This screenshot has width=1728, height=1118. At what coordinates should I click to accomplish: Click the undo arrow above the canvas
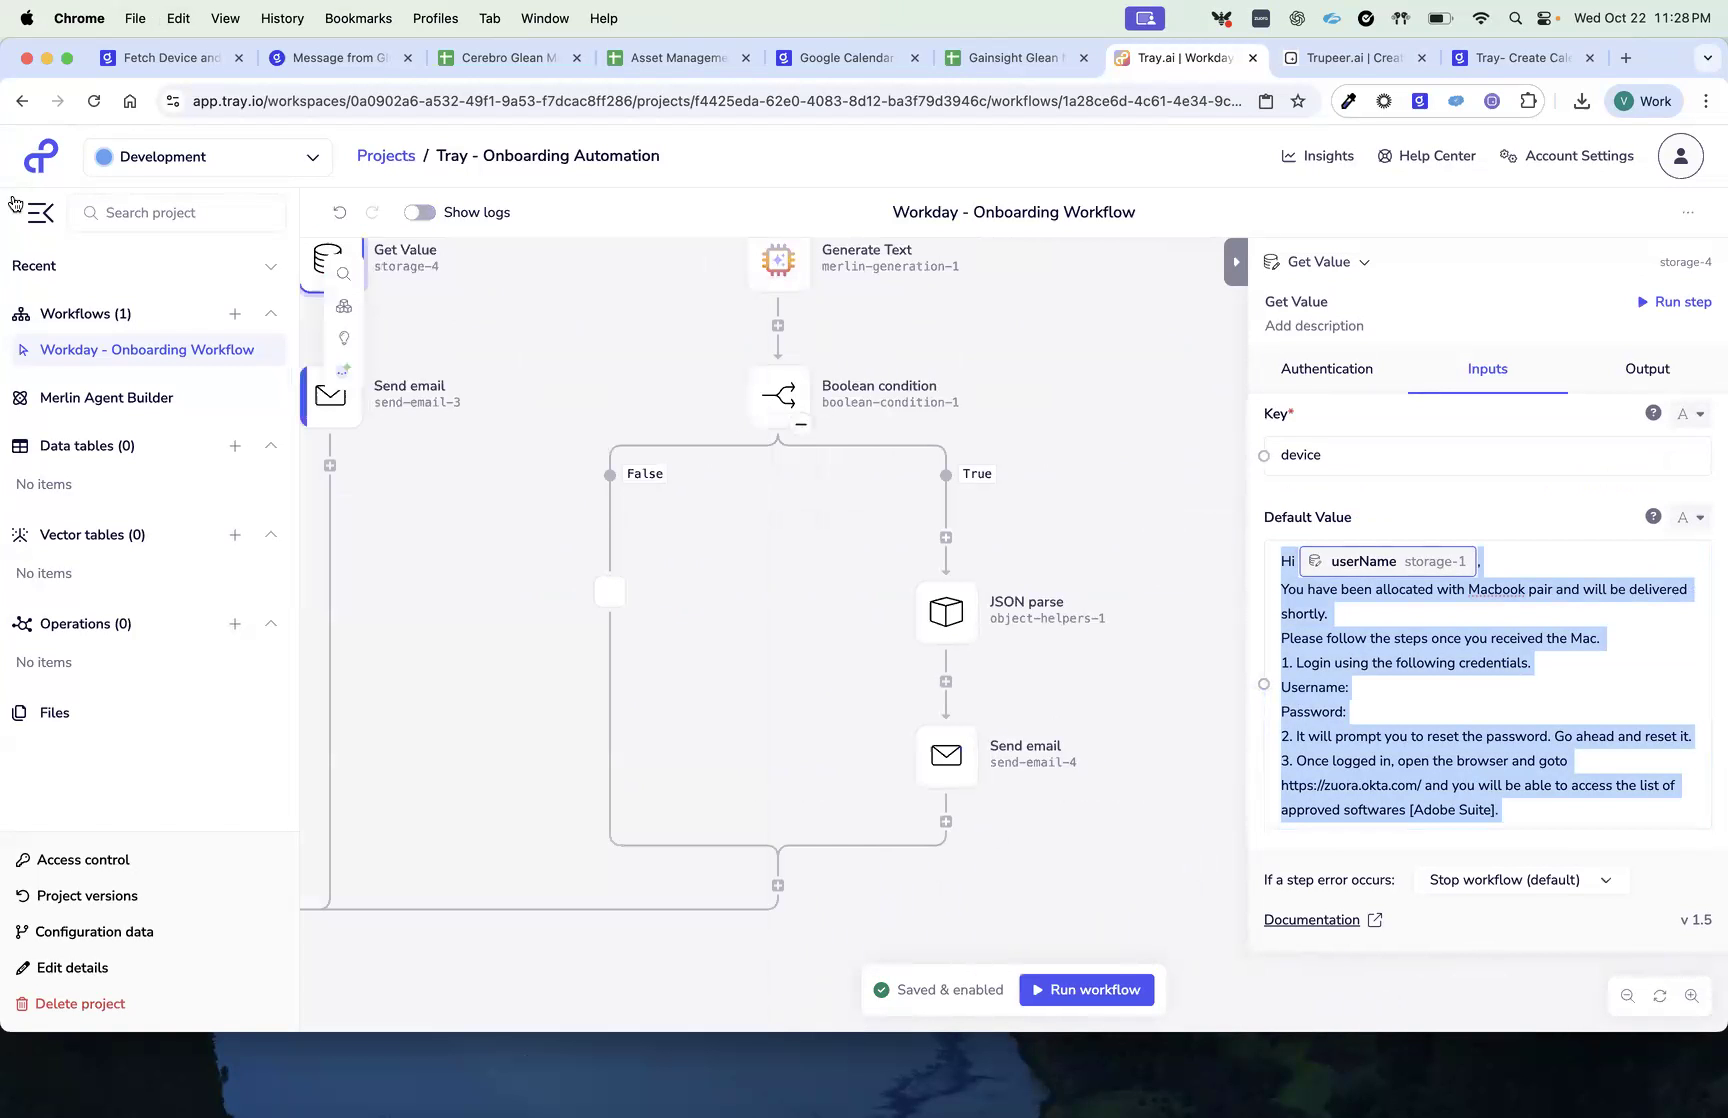[x=340, y=212]
